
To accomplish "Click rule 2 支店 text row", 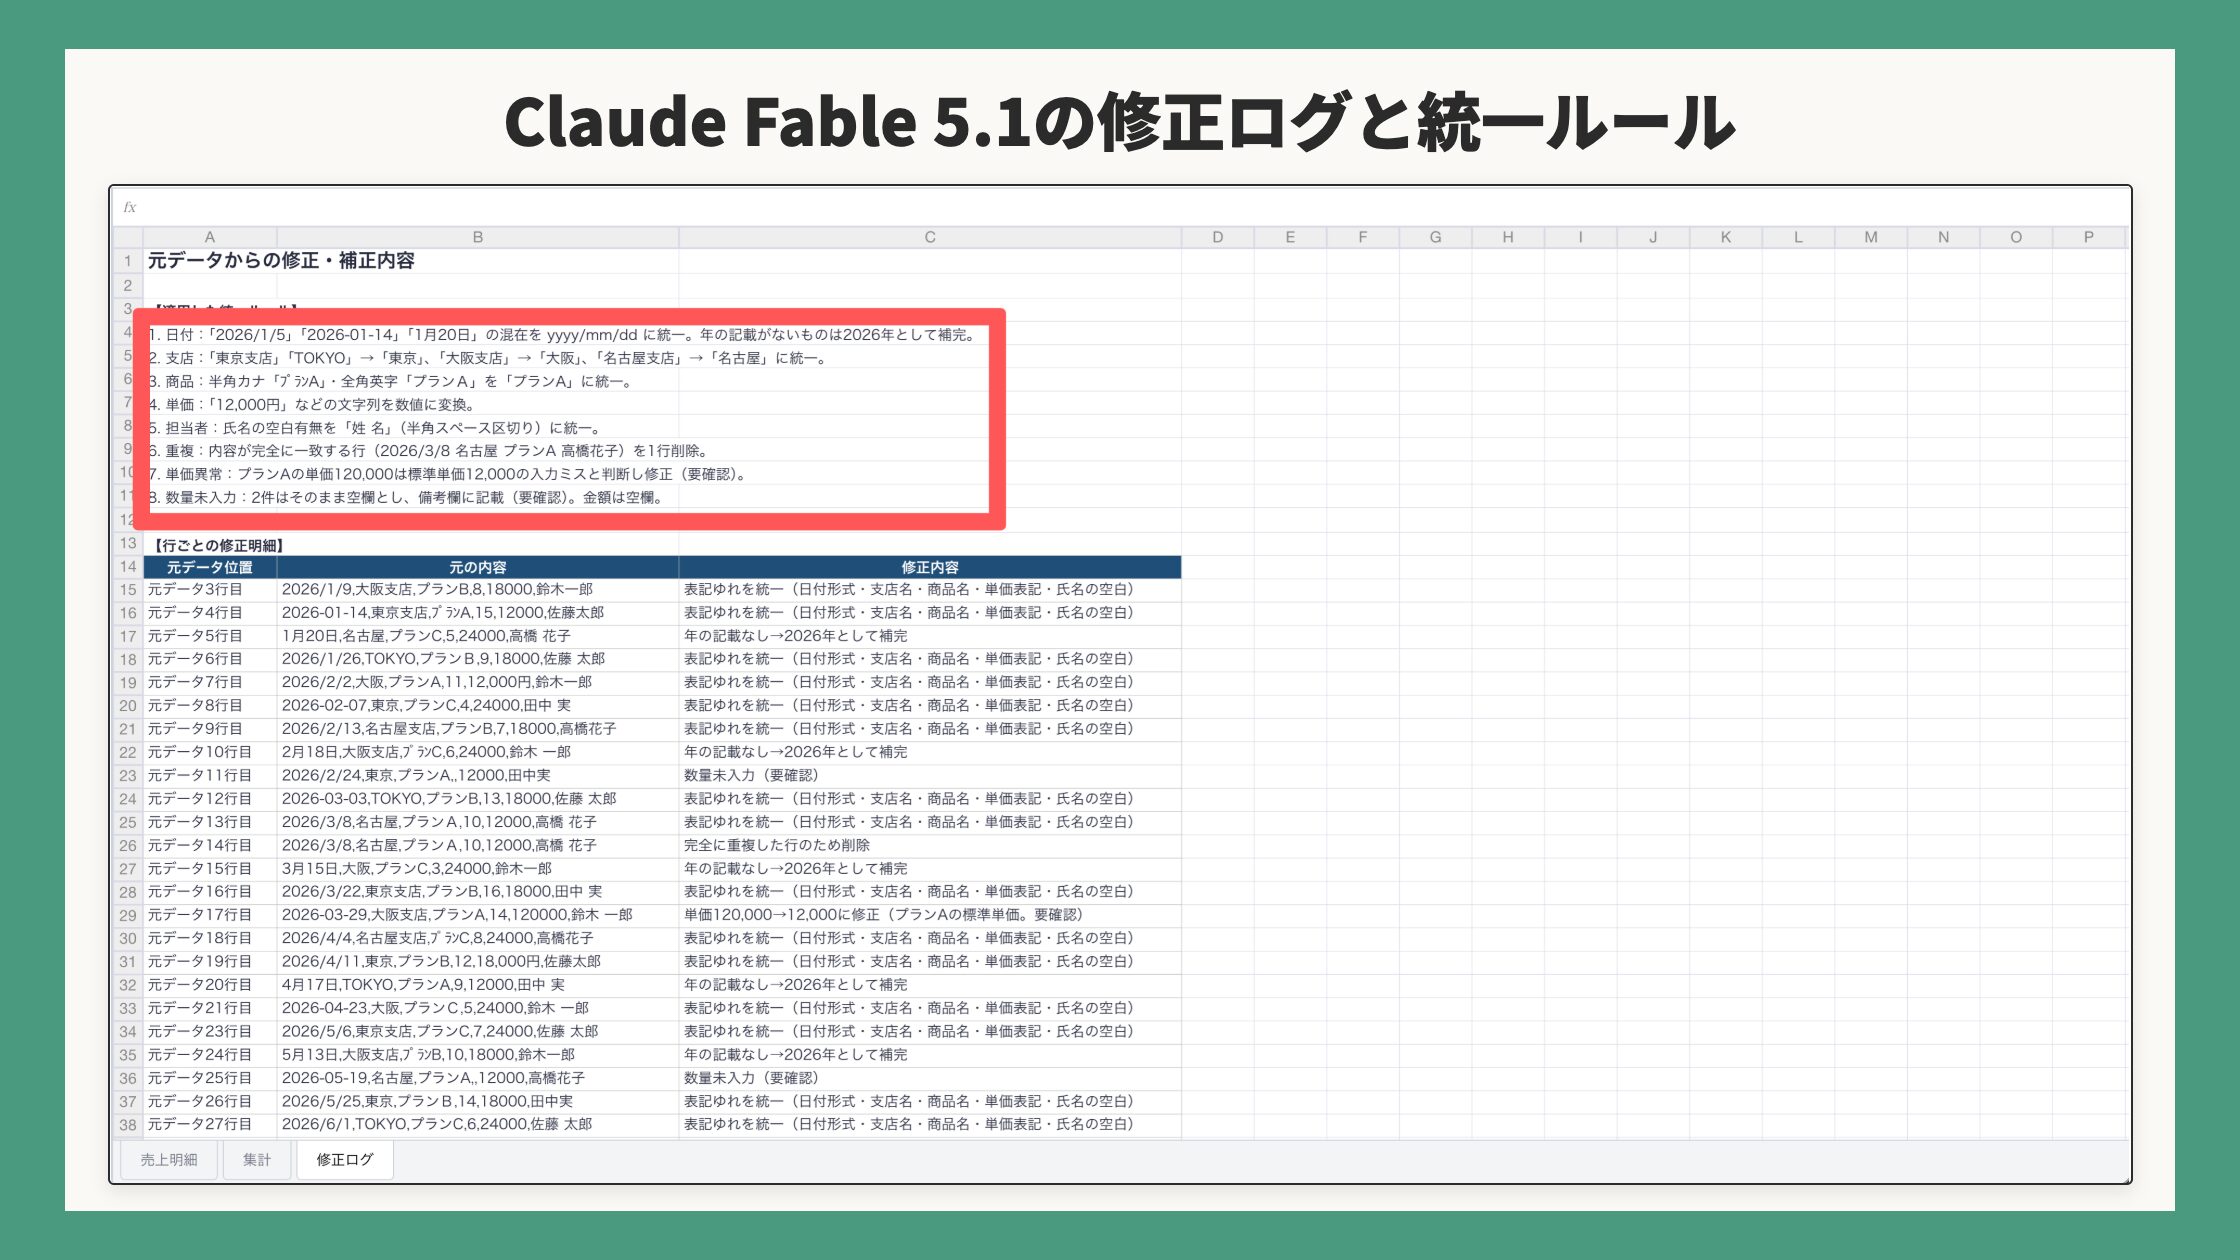I will click(489, 358).
